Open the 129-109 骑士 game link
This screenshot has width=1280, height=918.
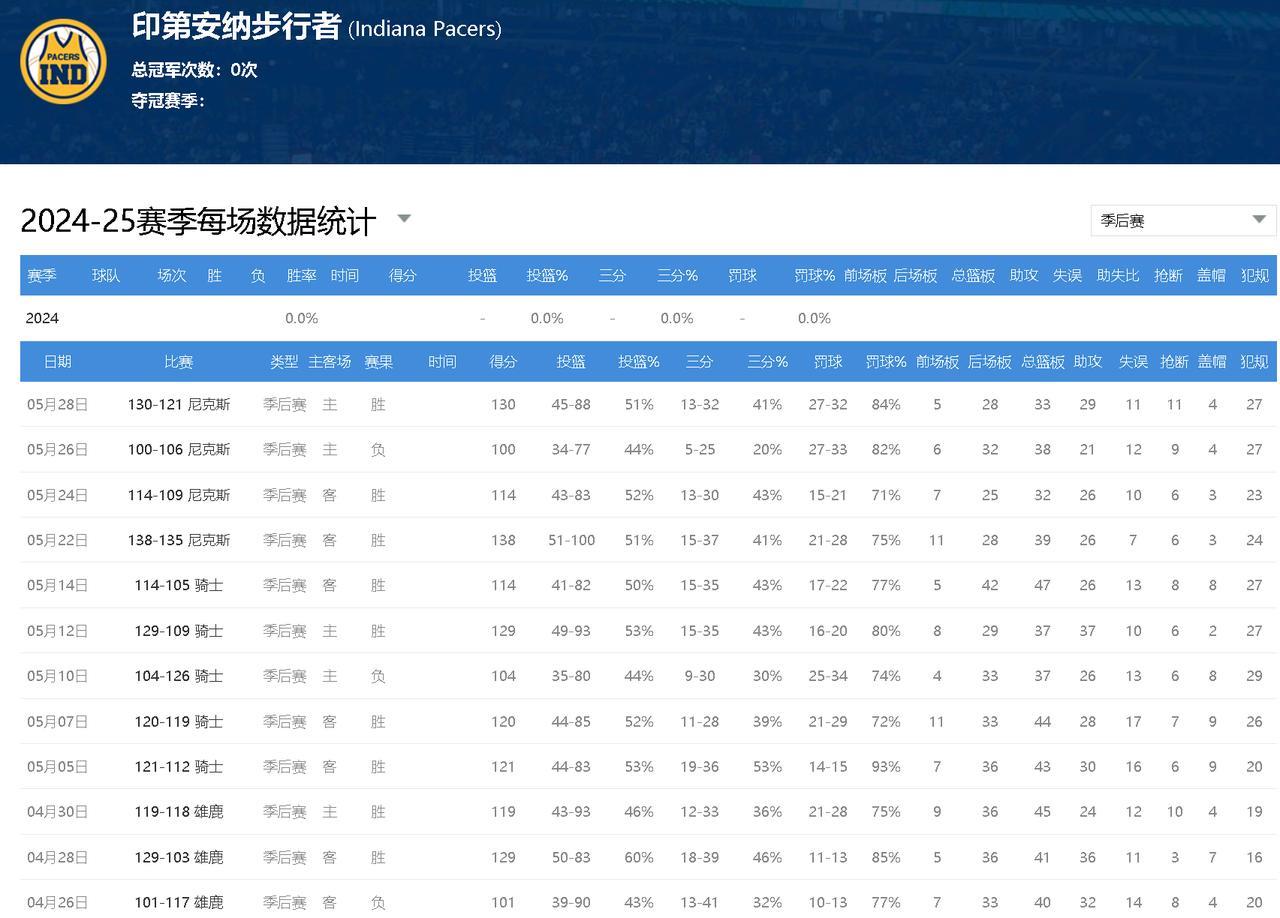click(x=179, y=631)
